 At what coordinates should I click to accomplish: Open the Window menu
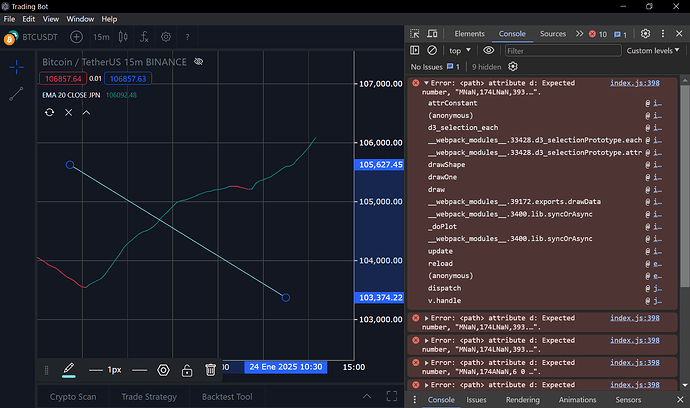coord(80,19)
